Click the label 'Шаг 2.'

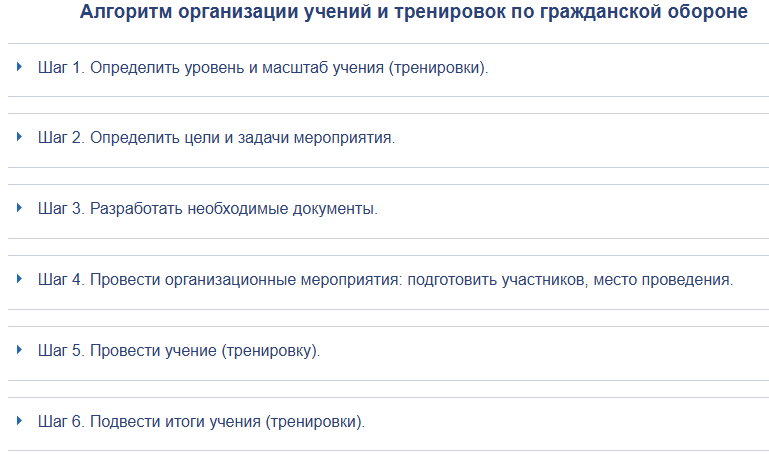[61, 138]
